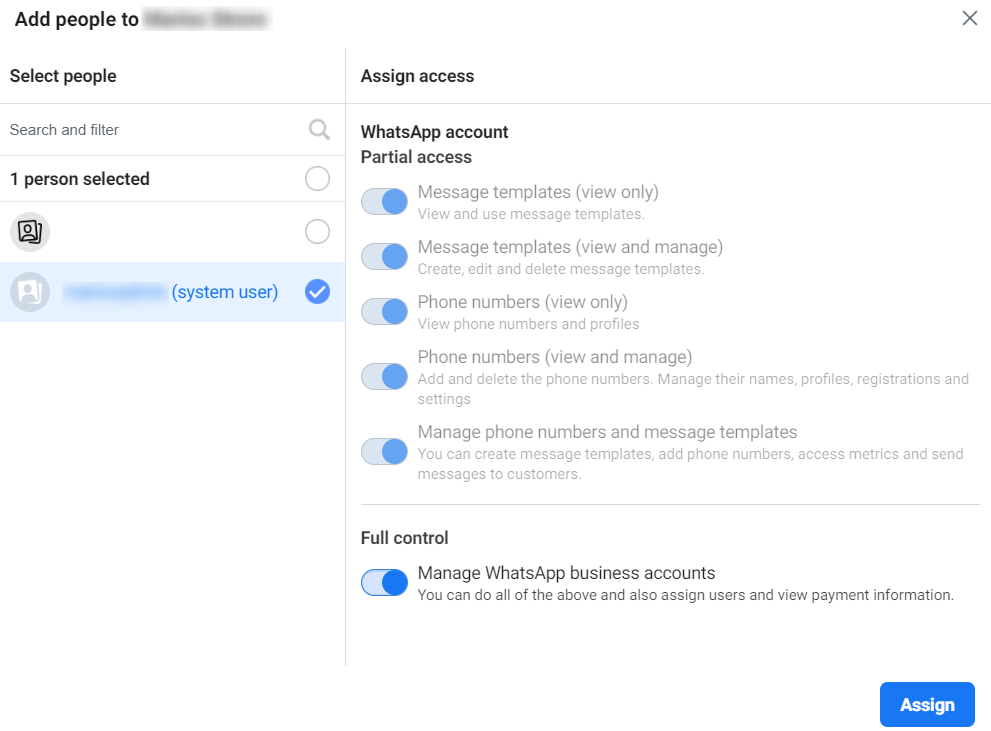
Task: Click 'WhatsApp account' text
Action: point(434,132)
